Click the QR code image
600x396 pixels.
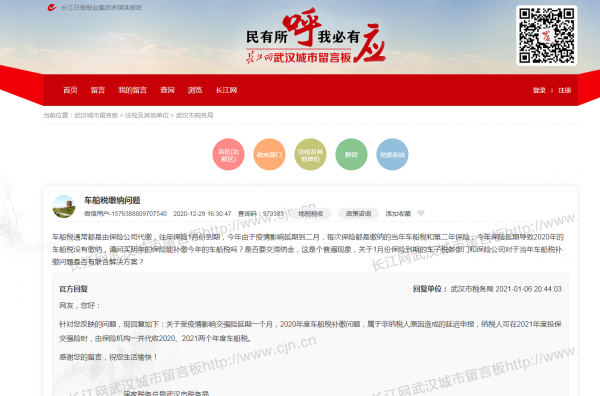click(546, 36)
